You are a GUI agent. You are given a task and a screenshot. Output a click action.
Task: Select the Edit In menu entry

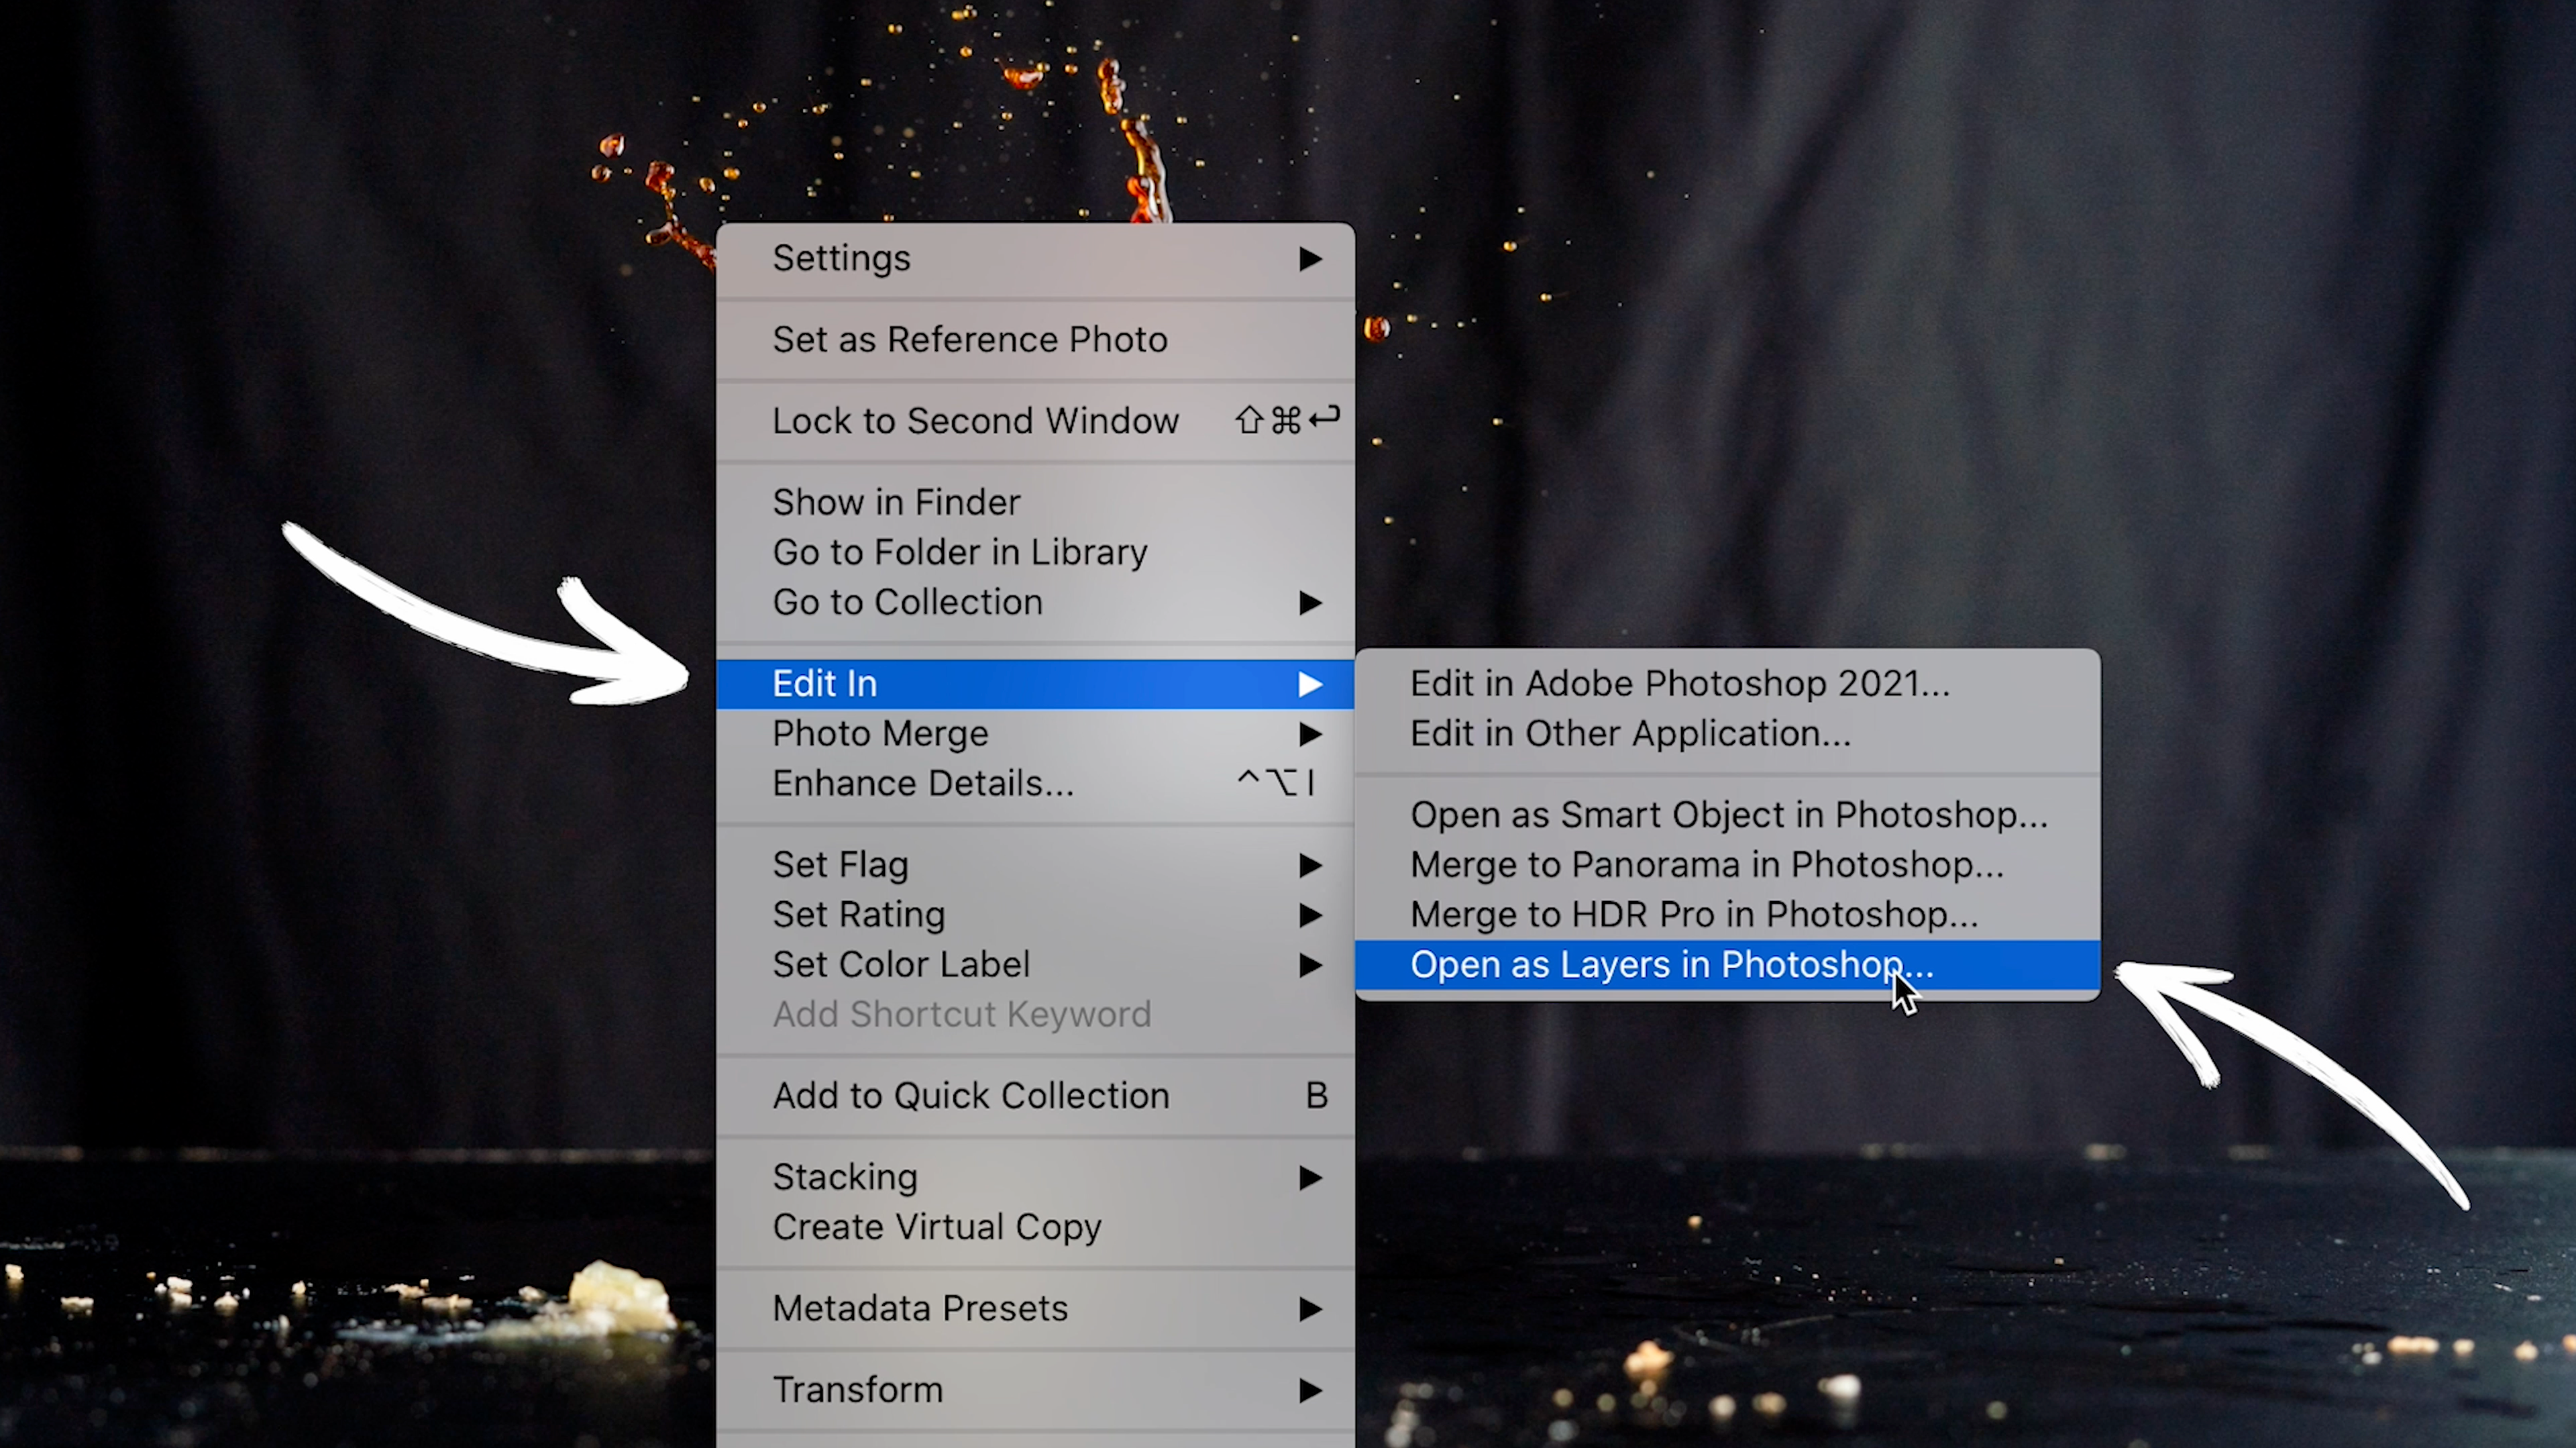pyautogui.click(x=1035, y=684)
